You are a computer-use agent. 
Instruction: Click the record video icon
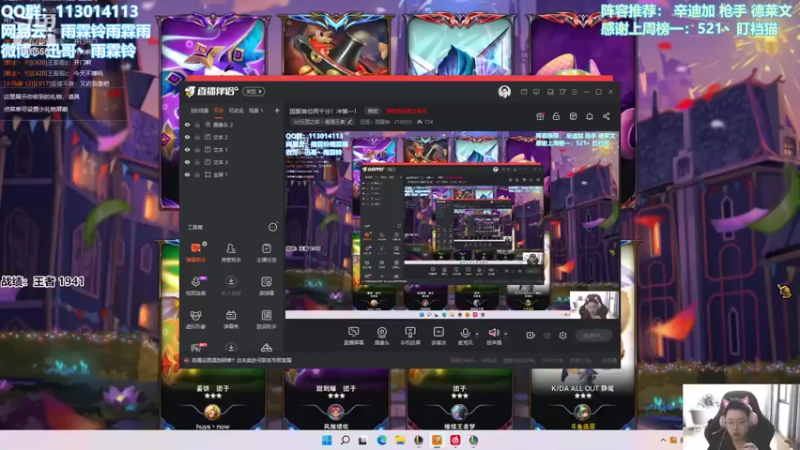tap(531, 335)
